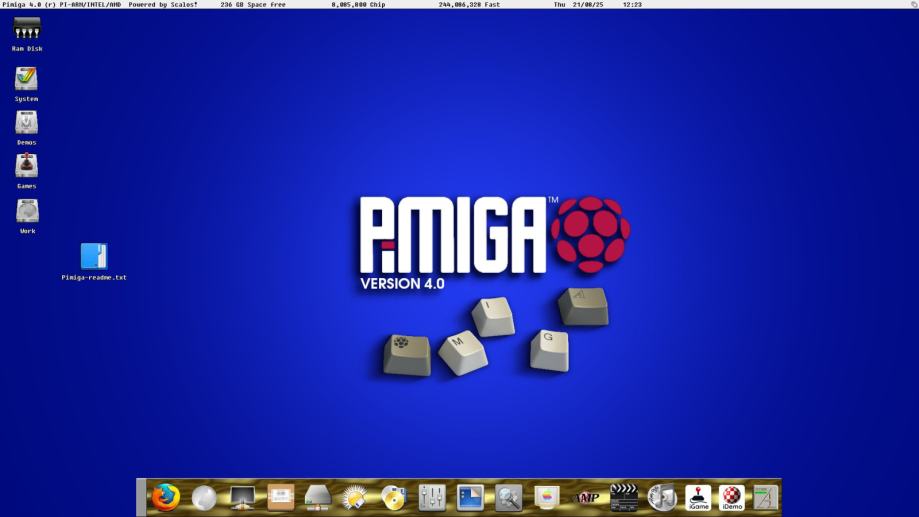Launch iGame from the dock
The width and height of the screenshot is (919, 517).
click(x=698, y=498)
